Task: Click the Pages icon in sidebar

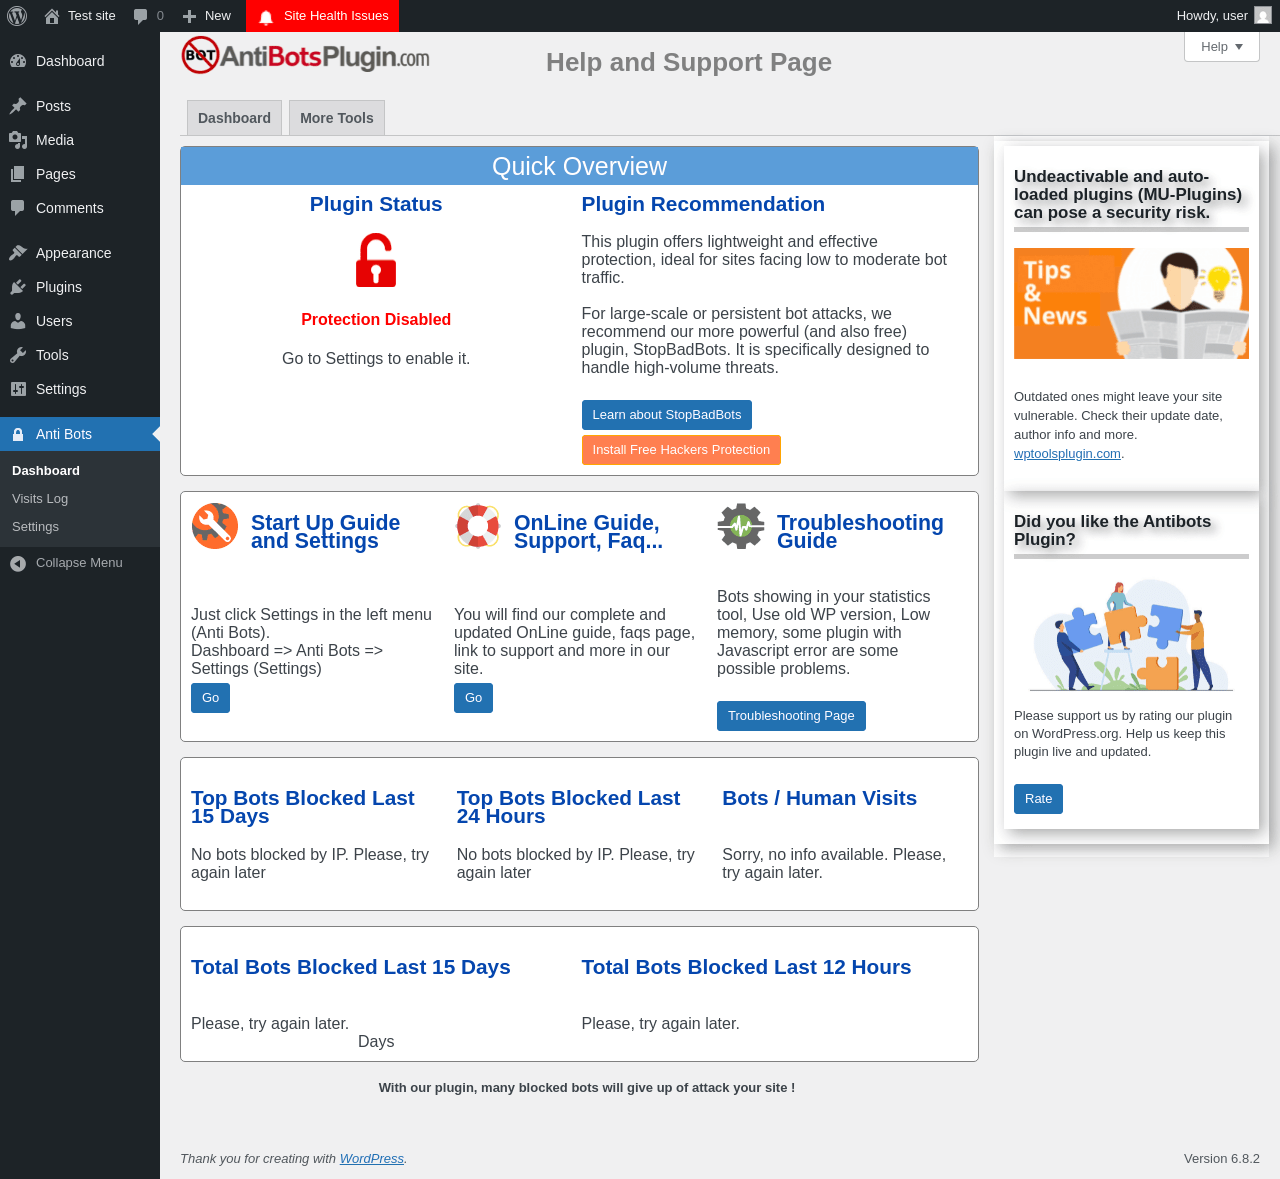Action: tap(18, 174)
